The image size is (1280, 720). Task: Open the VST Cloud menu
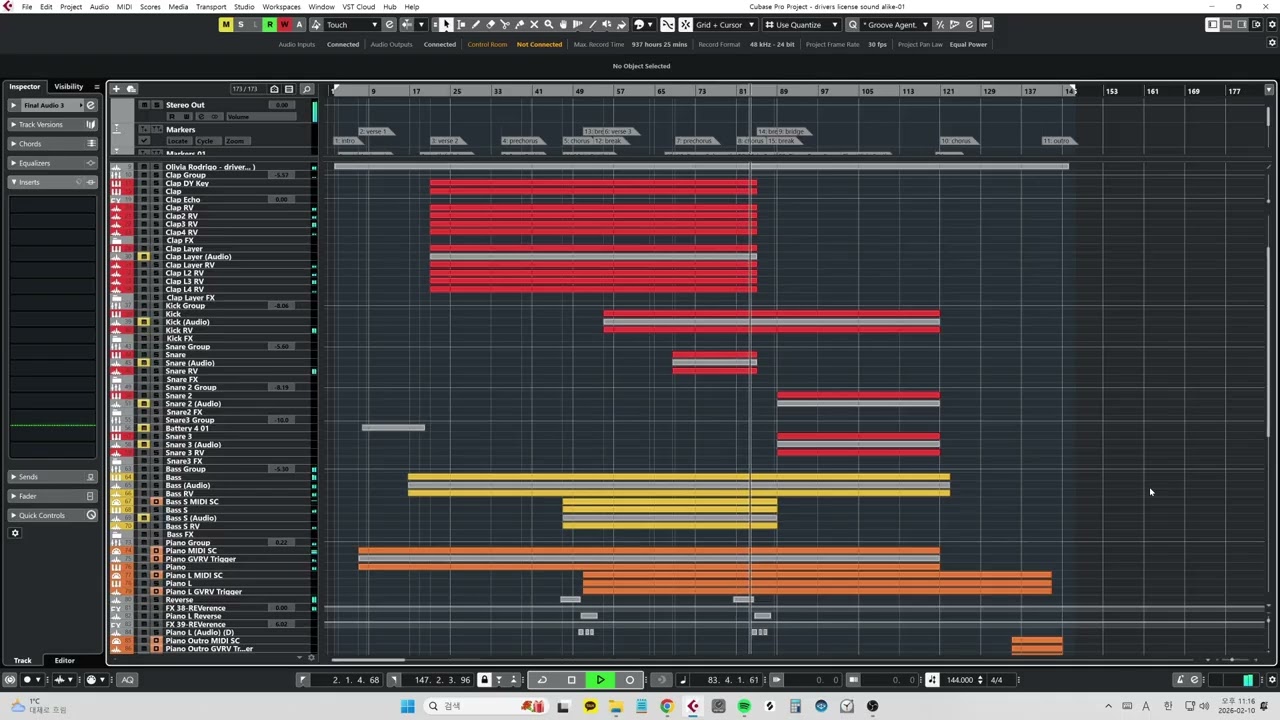click(x=359, y=7)
